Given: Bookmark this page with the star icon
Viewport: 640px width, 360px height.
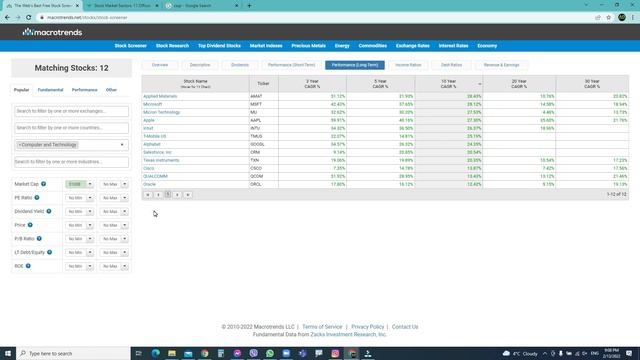Looking at the screenshot, I should [609, 18].
